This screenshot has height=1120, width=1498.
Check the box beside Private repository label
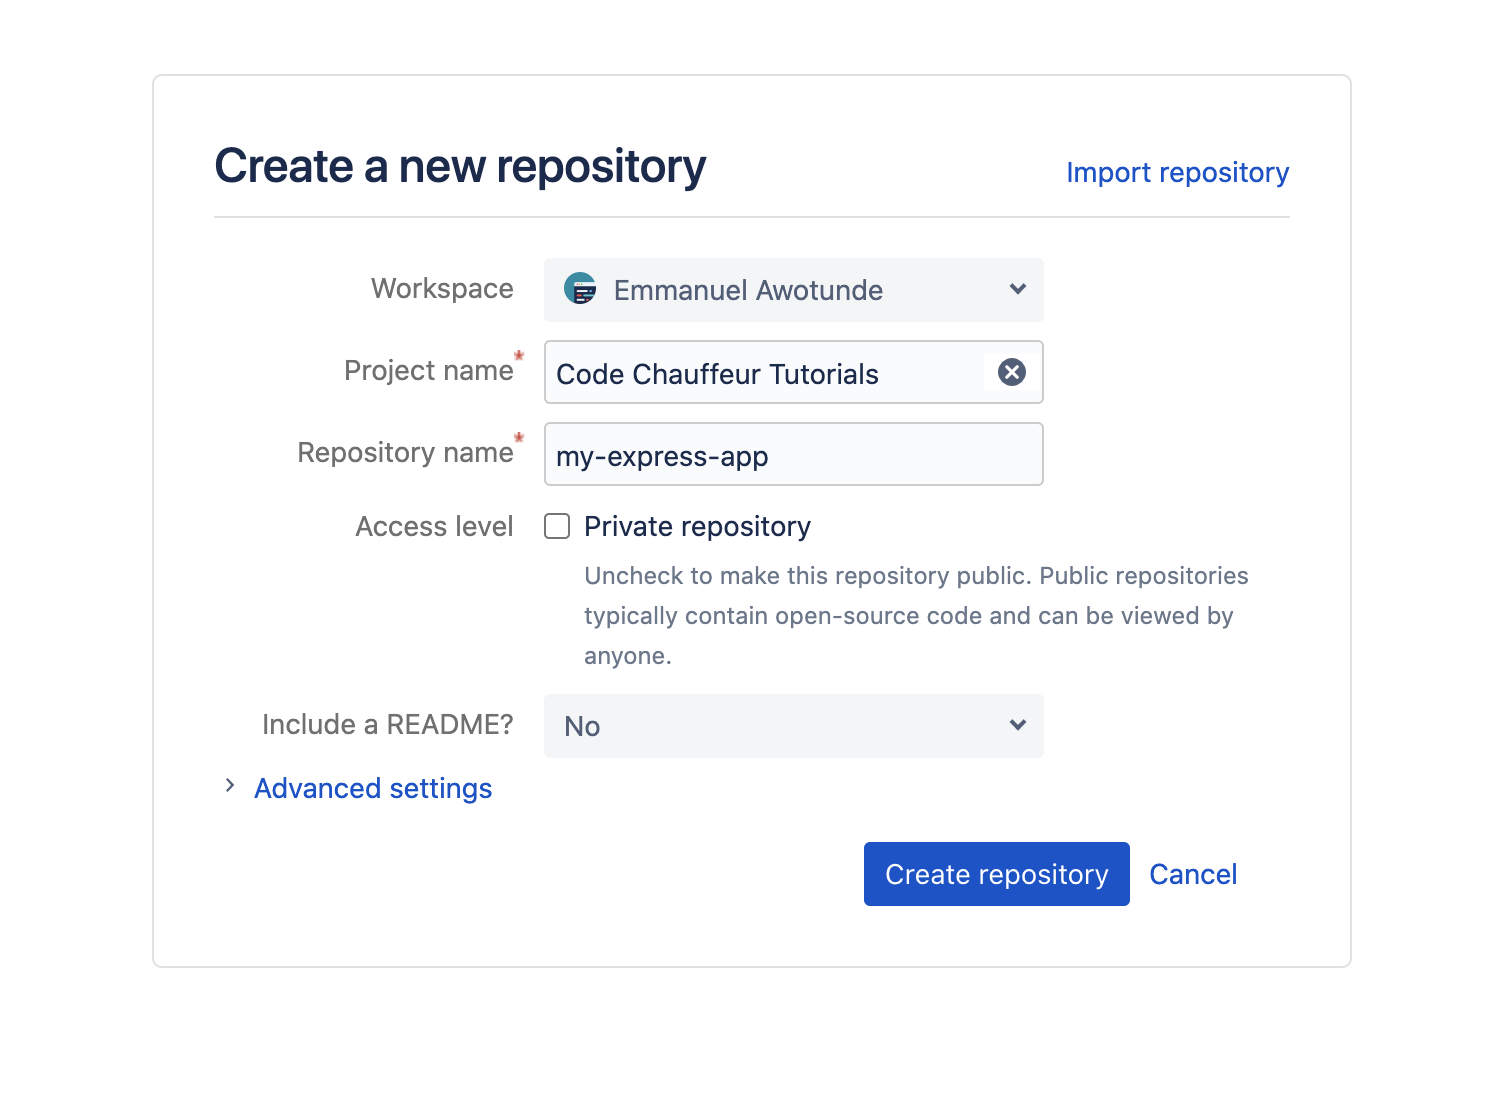point(556,525)
